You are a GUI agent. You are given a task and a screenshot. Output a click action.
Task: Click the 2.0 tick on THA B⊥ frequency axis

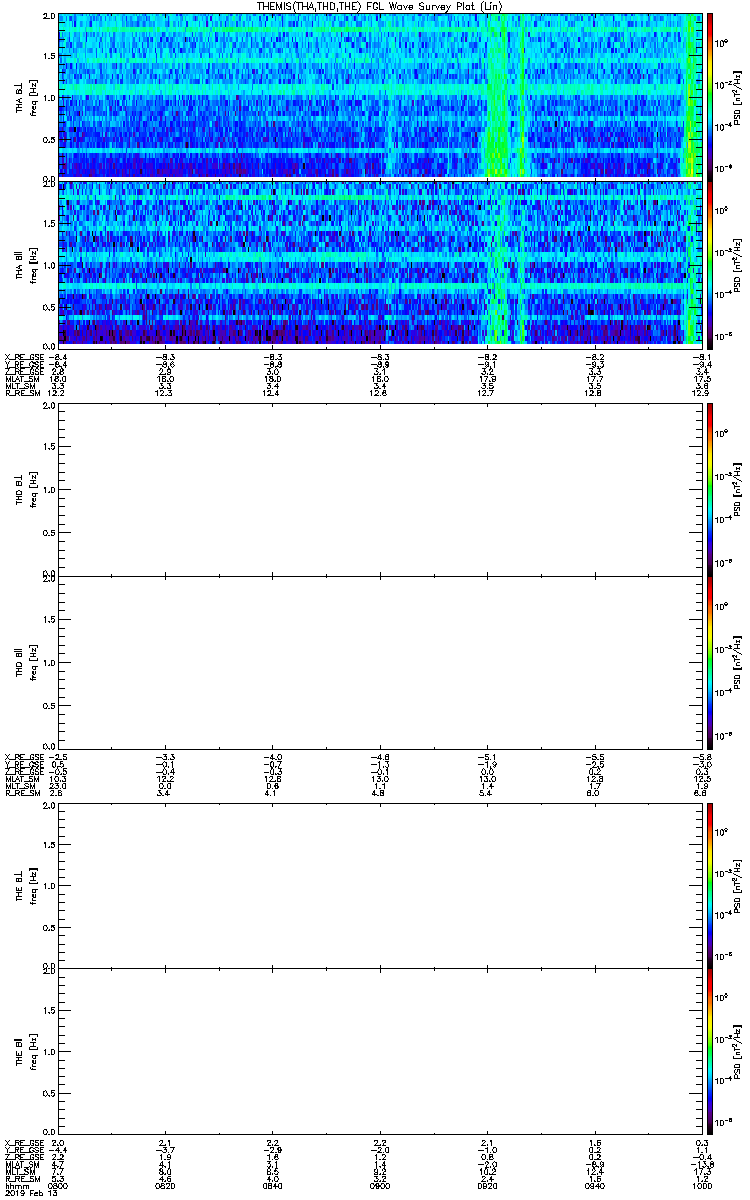click(x=49, y=17)
